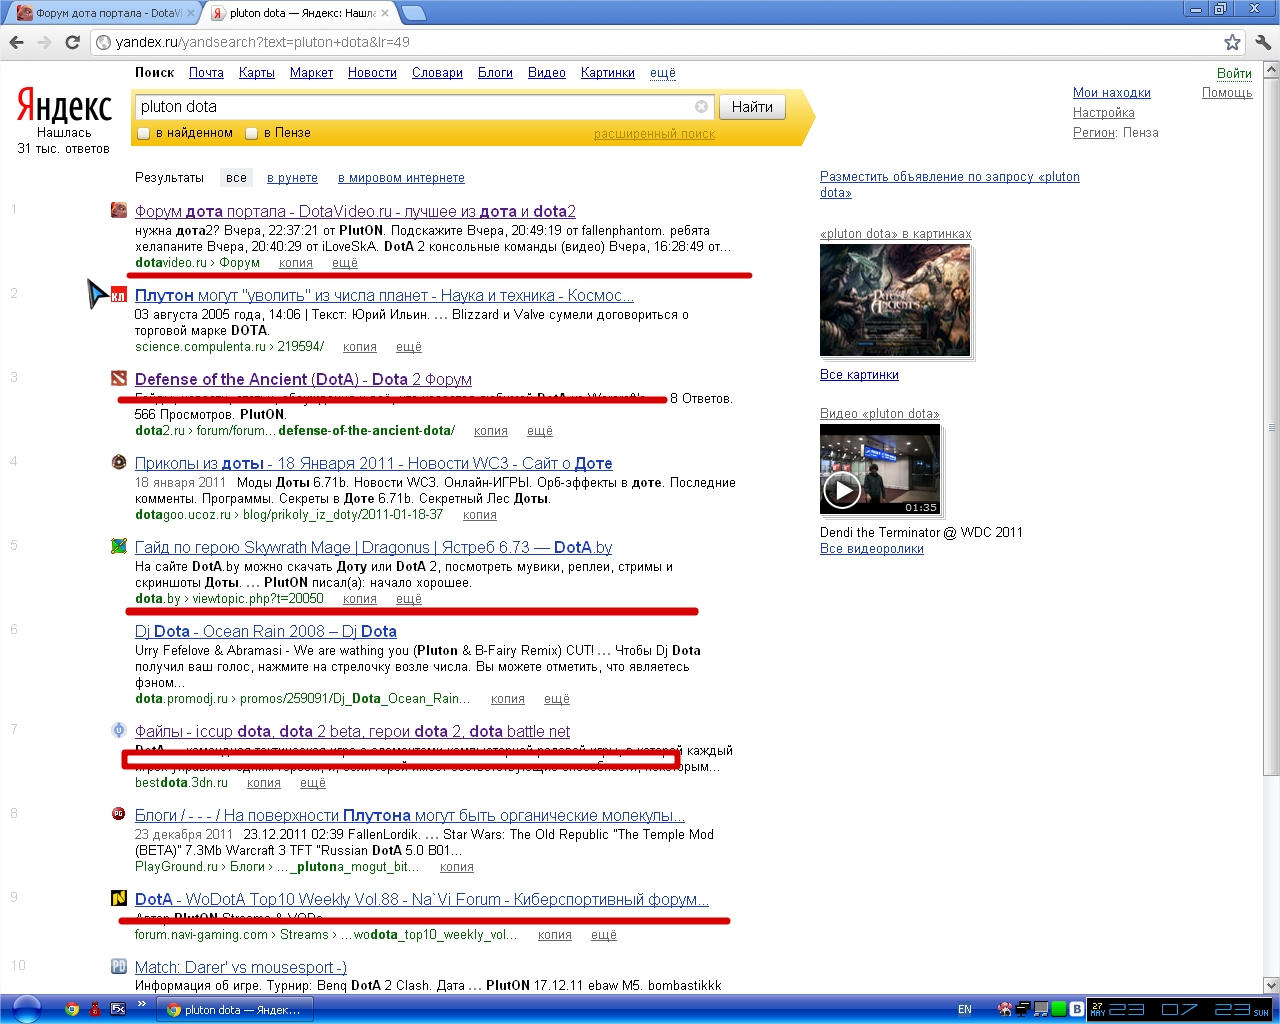Reload the Yandex search page
Screen dimensions: 1280x1024
tap(72, 42)
